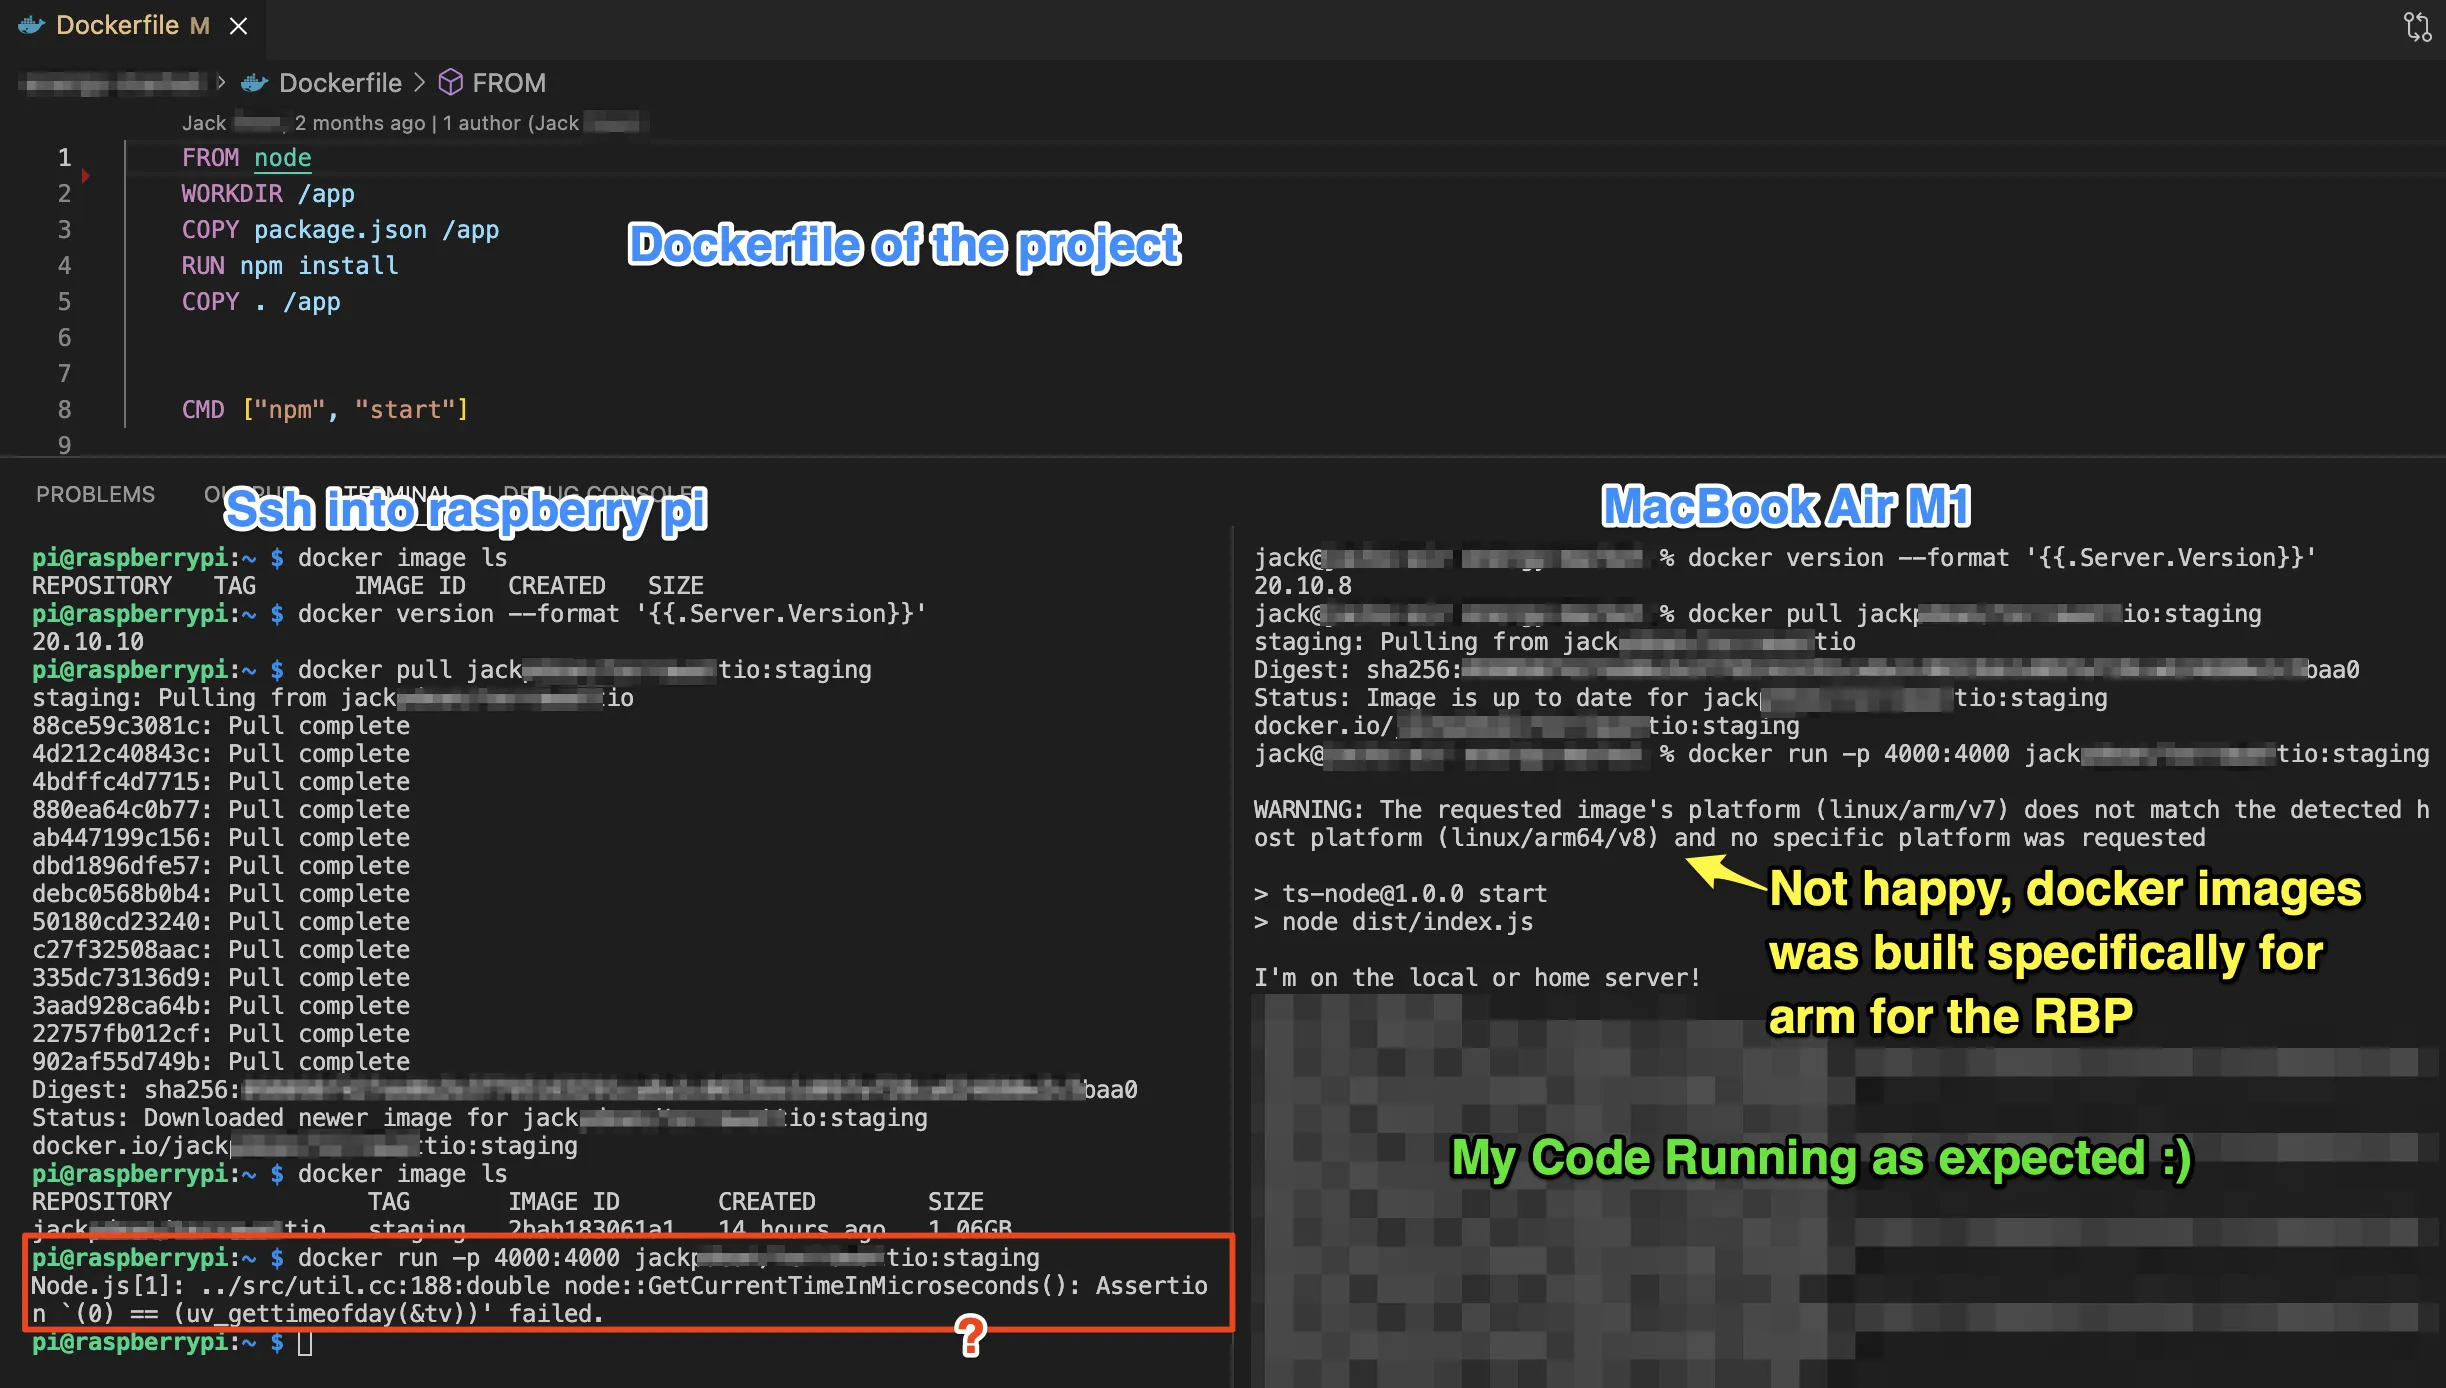Screen dimensions: 2446x1388
Task: Click the Docker whale icon in tab
Action: click(32, 26)
